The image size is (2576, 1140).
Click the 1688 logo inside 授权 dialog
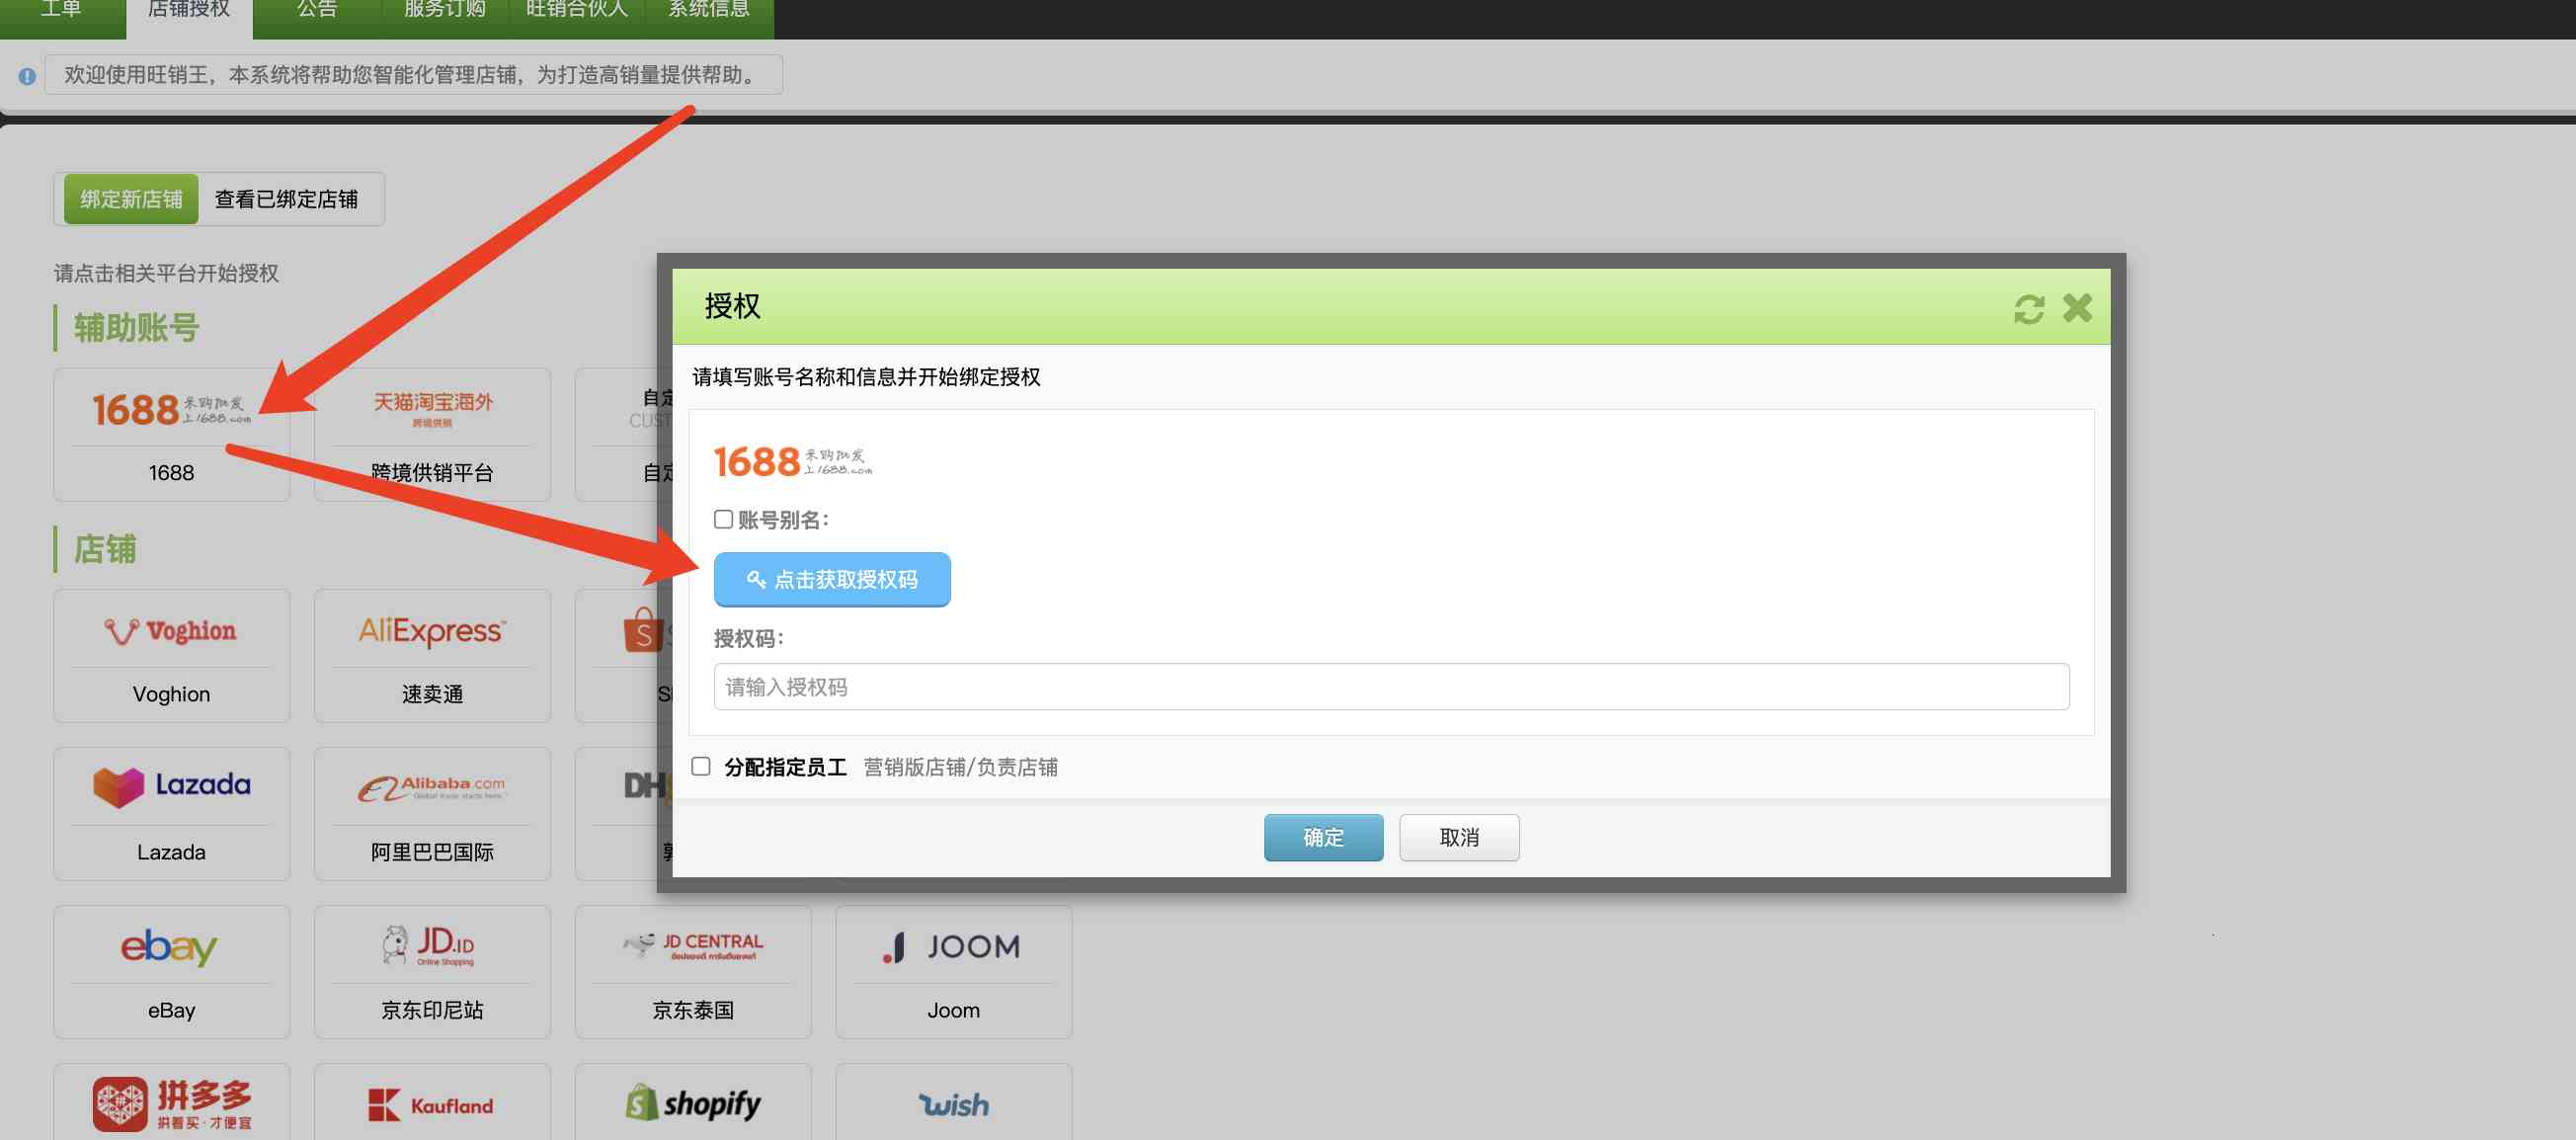coord(792,461)
